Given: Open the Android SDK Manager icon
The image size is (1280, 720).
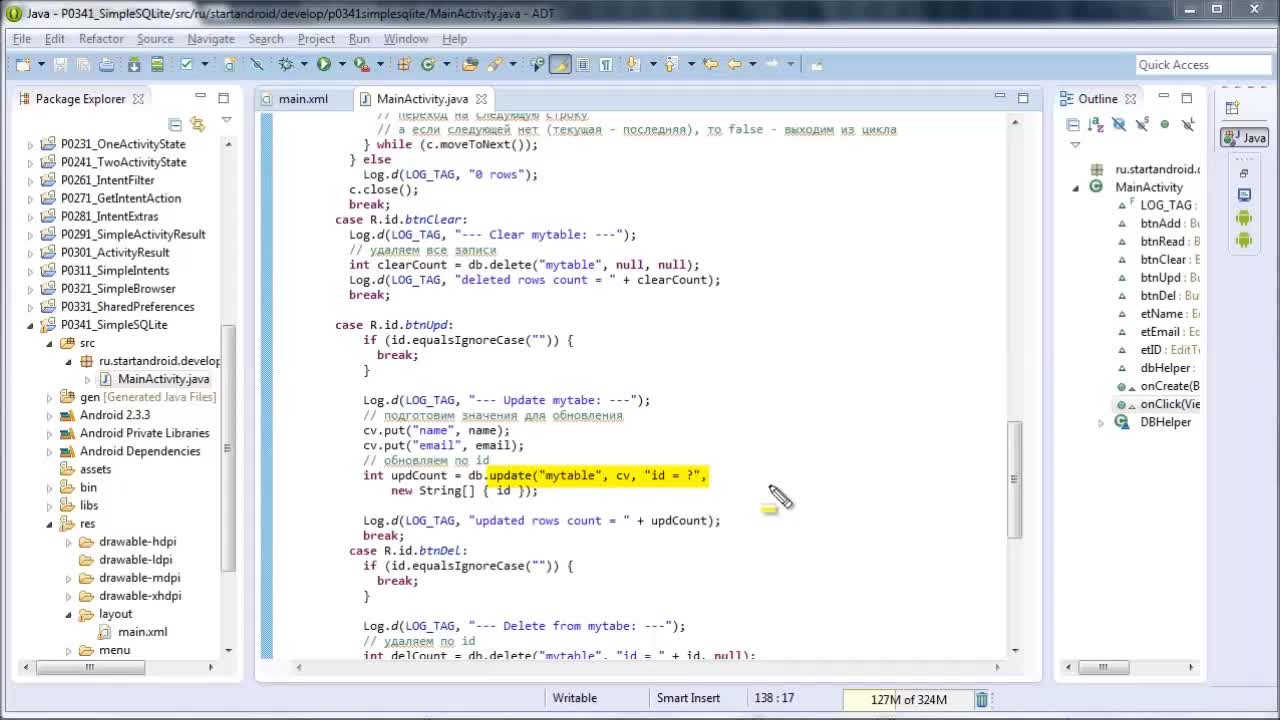Looking at the screenshot, I should (x=134, y=65).
